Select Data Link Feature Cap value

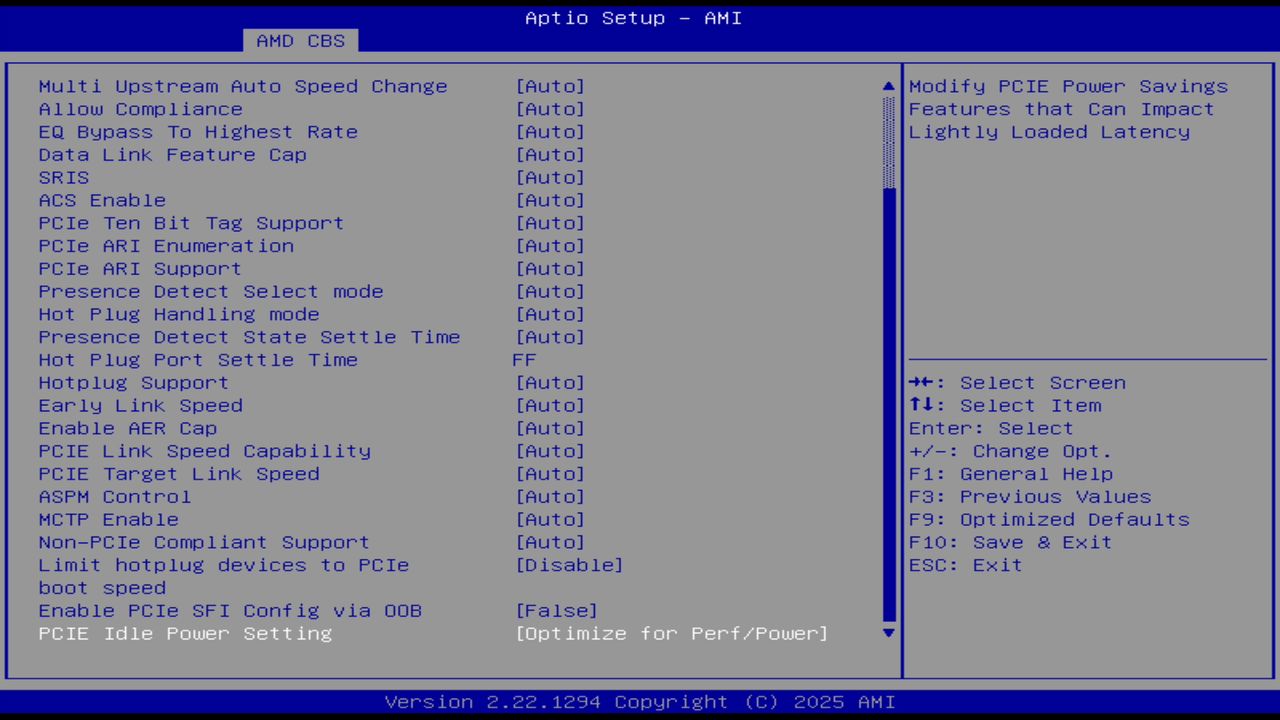(550, 155)
